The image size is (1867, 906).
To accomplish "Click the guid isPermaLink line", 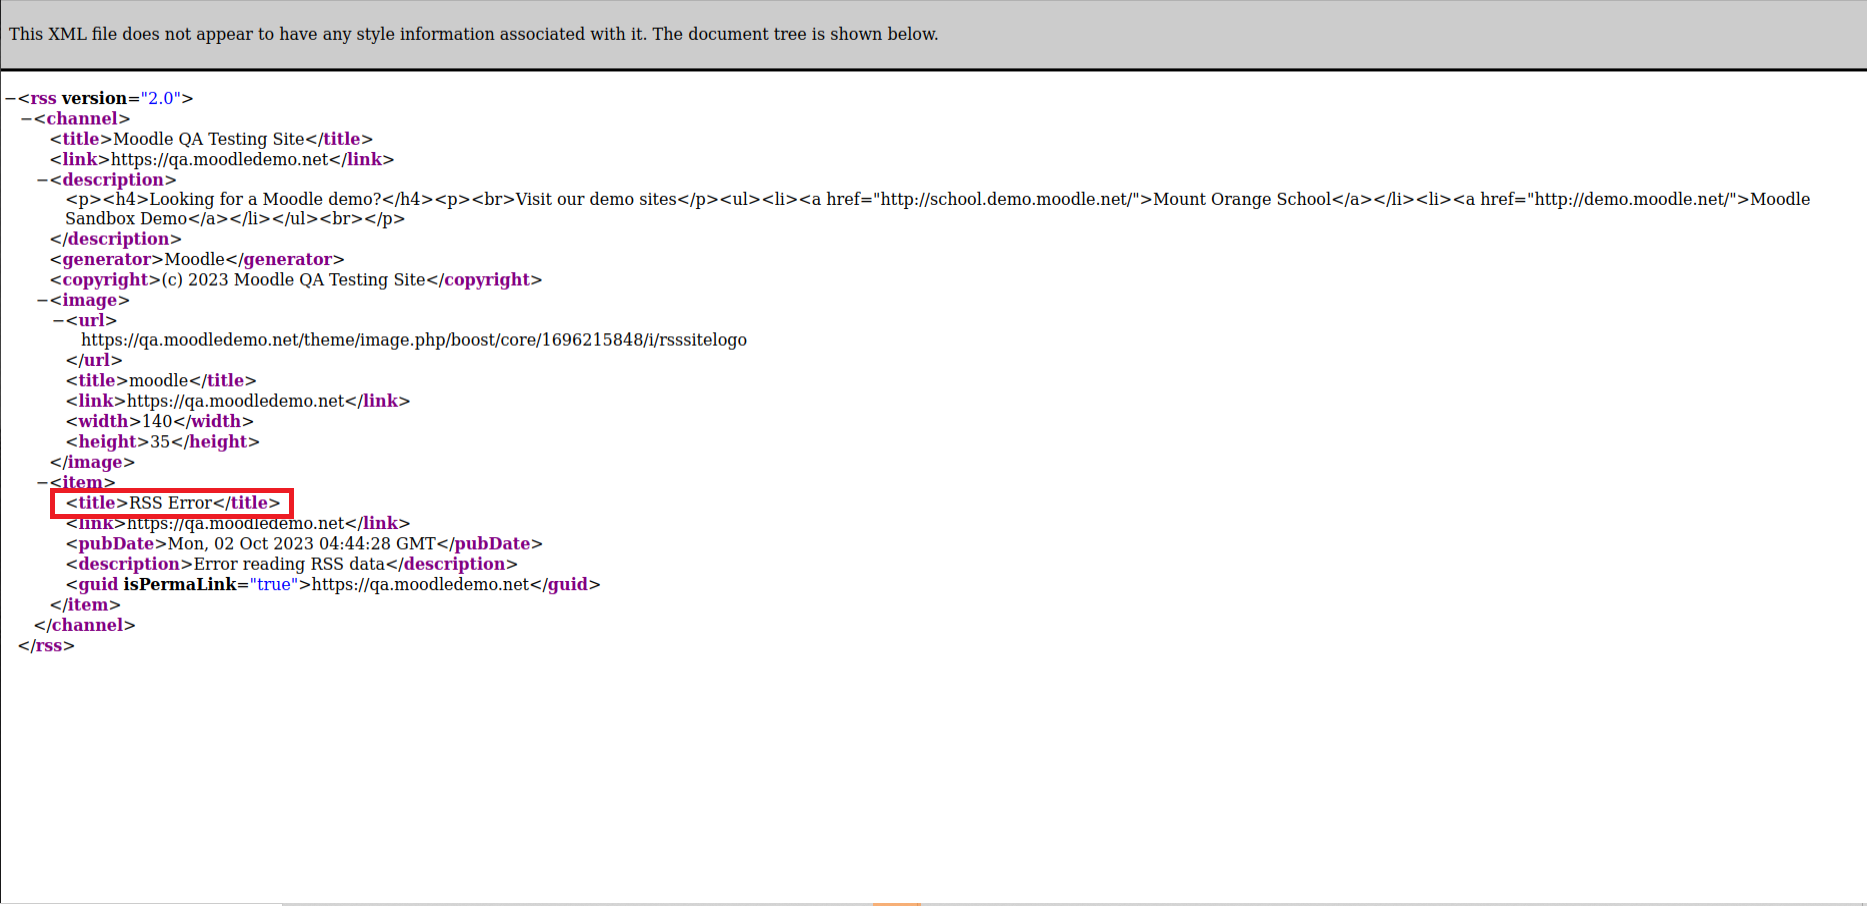I will coord(333,585).
